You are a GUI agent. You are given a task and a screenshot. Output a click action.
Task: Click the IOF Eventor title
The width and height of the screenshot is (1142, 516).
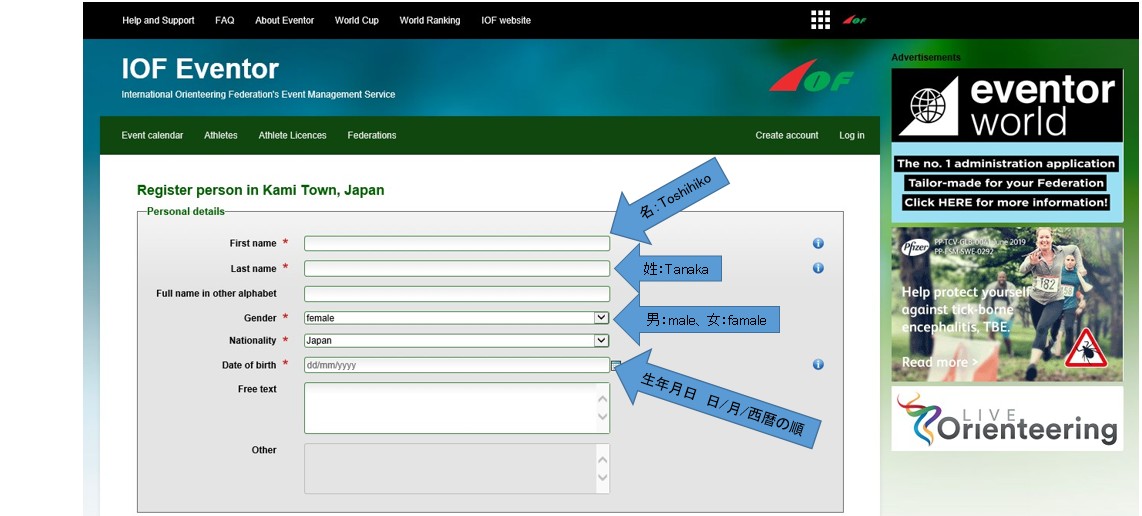point(200,69)
